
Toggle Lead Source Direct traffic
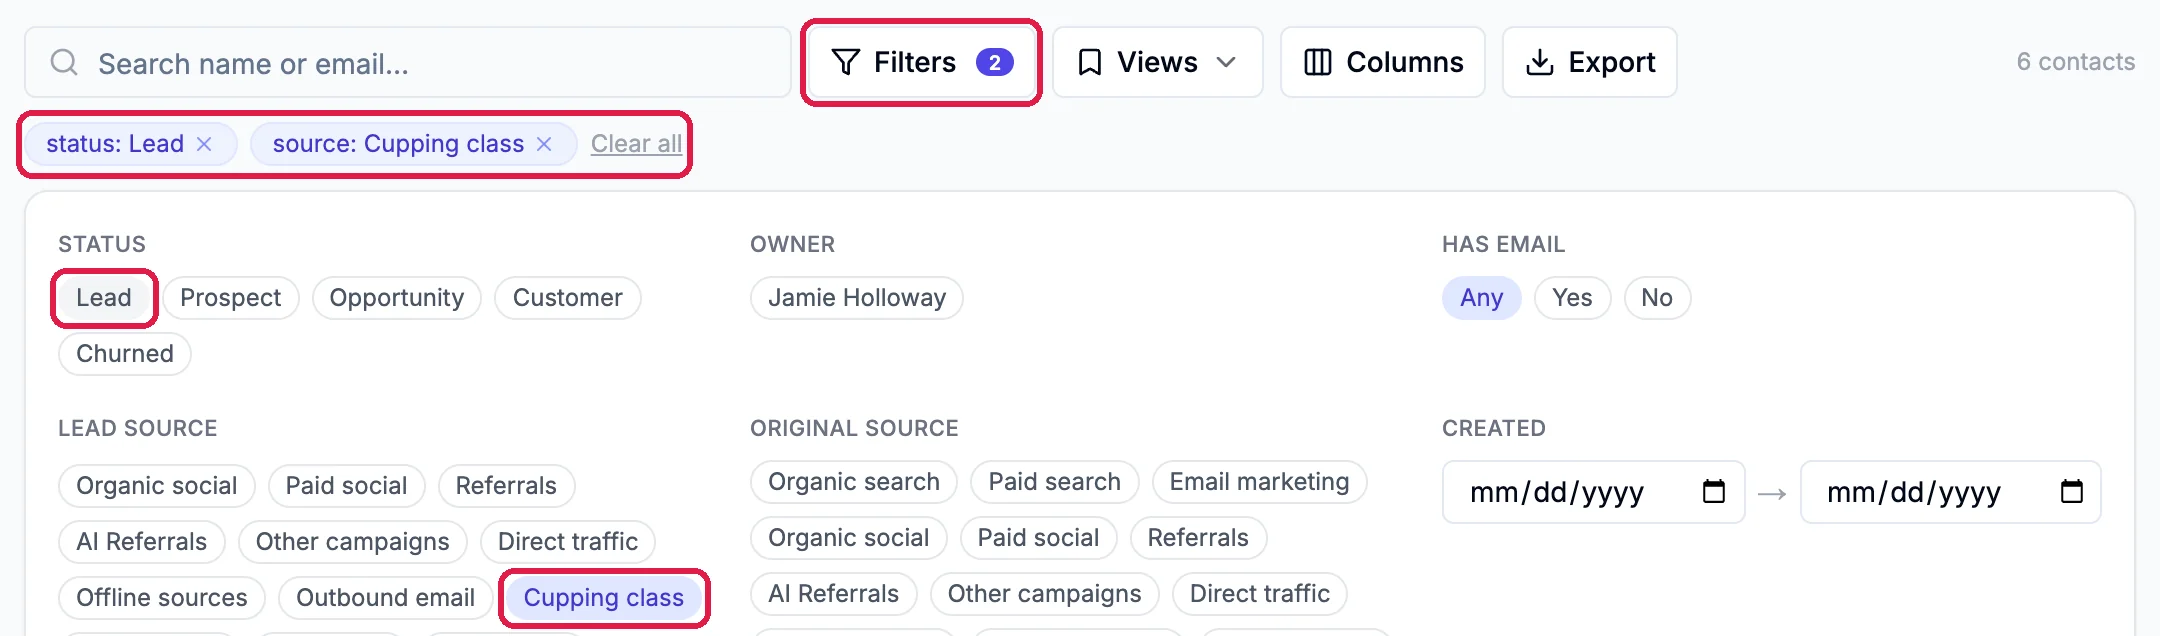[x=568, y=542]
